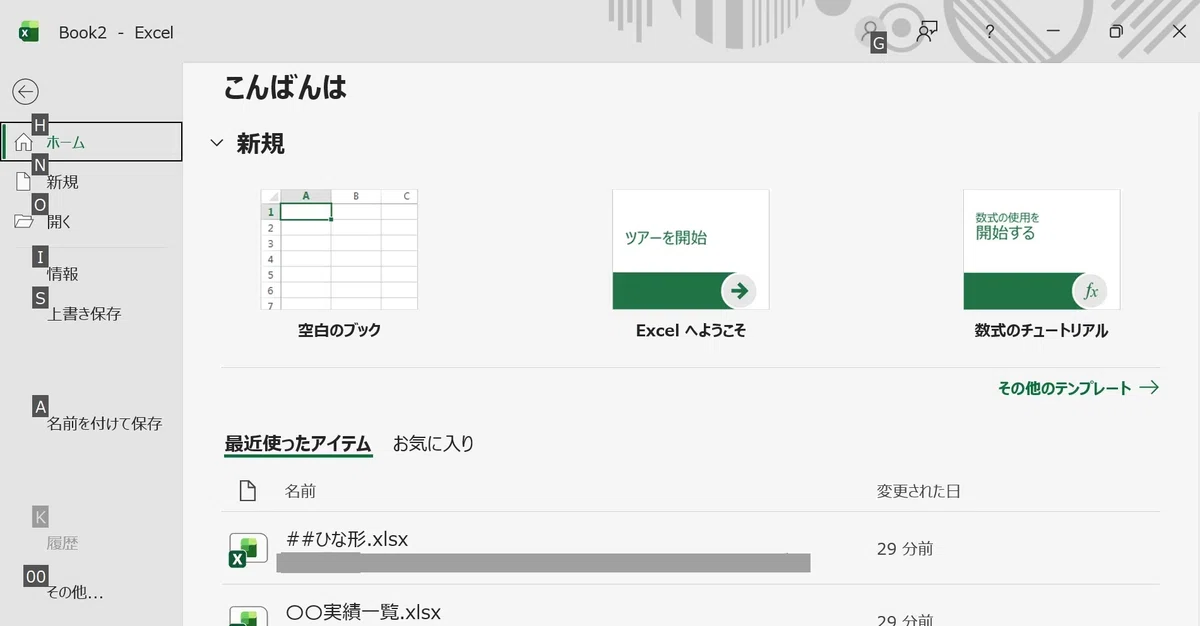Viewport: 1200px width, 626px height.
Task: Switch to お気に入り tab
Action: click(x=433, y=443)
